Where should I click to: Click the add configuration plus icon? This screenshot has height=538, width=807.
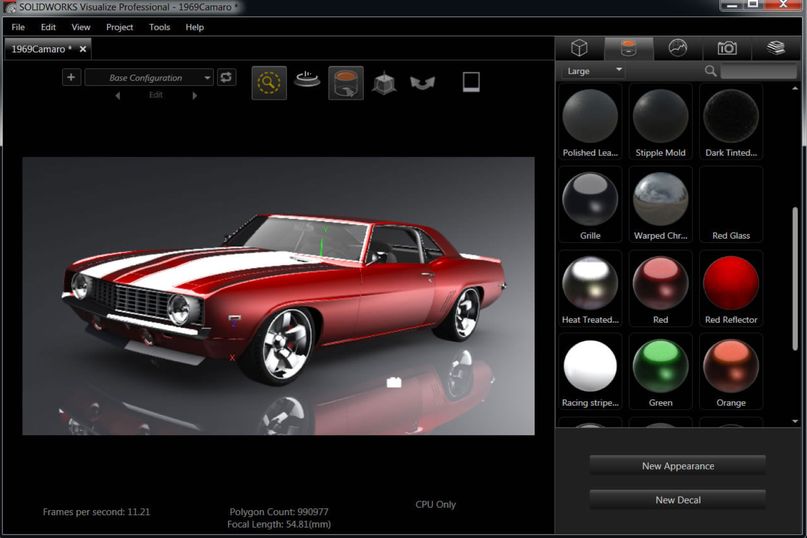pyautogui.click(x=72, y=77)
